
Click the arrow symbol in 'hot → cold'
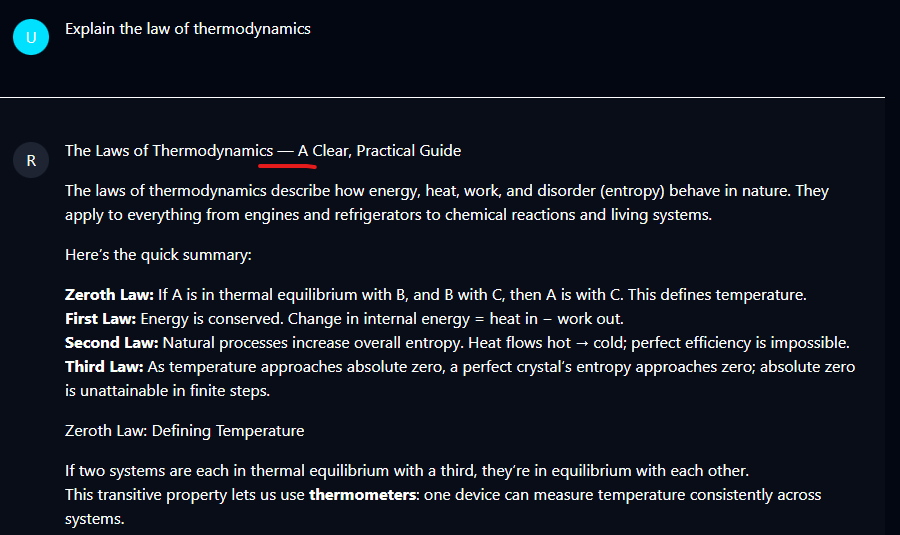click(582, 343)
